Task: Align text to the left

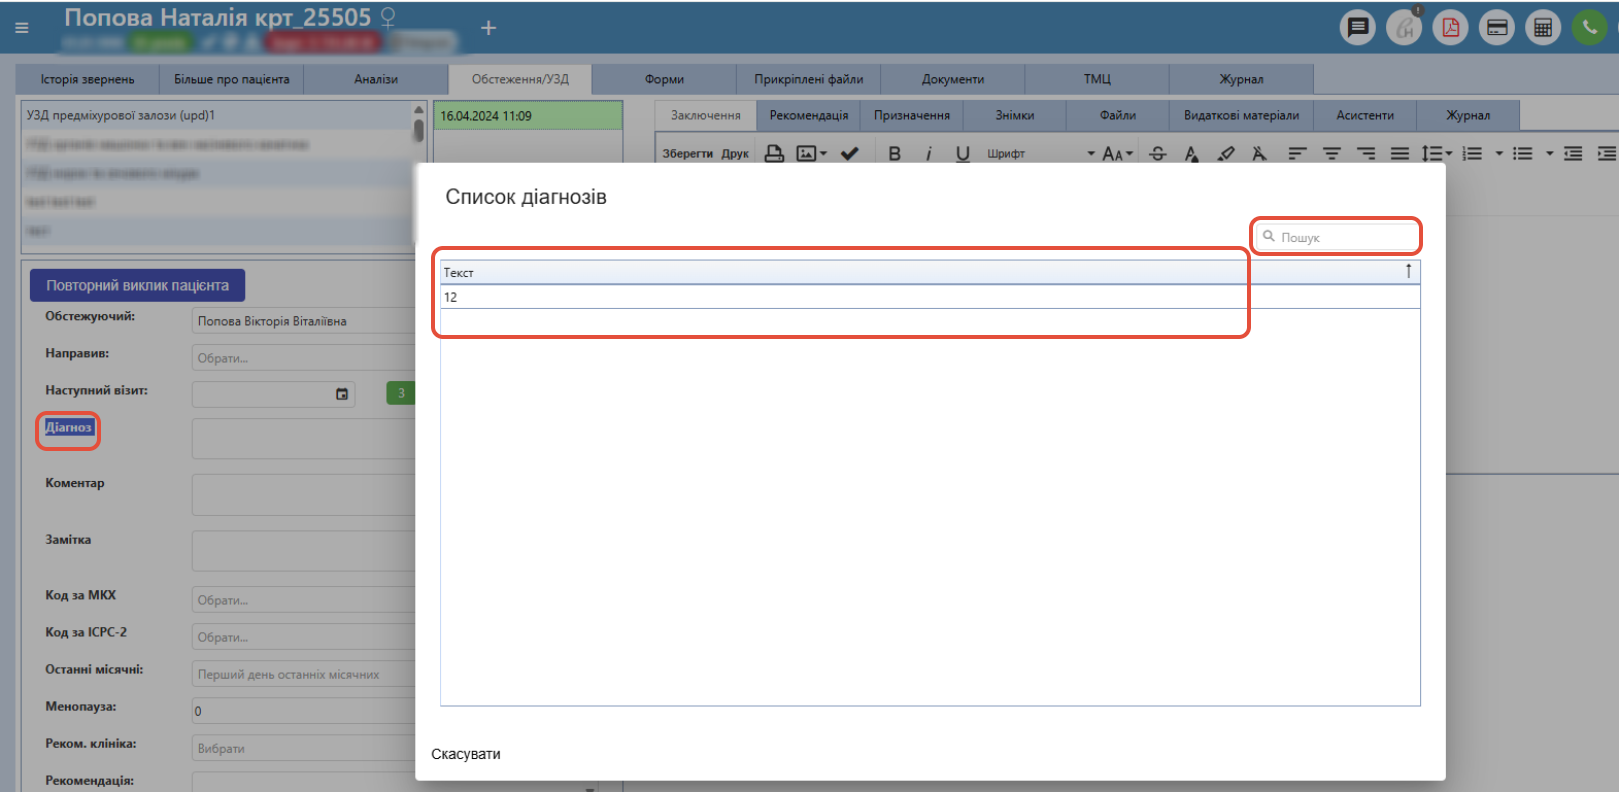Action: tap(1297, 153)
